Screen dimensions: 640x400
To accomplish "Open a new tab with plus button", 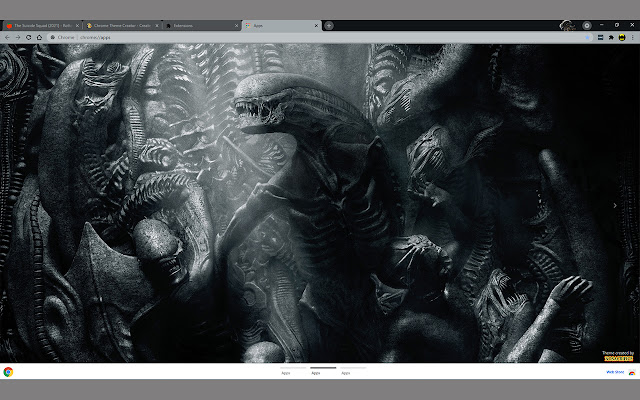I will (x=329, y=25).
